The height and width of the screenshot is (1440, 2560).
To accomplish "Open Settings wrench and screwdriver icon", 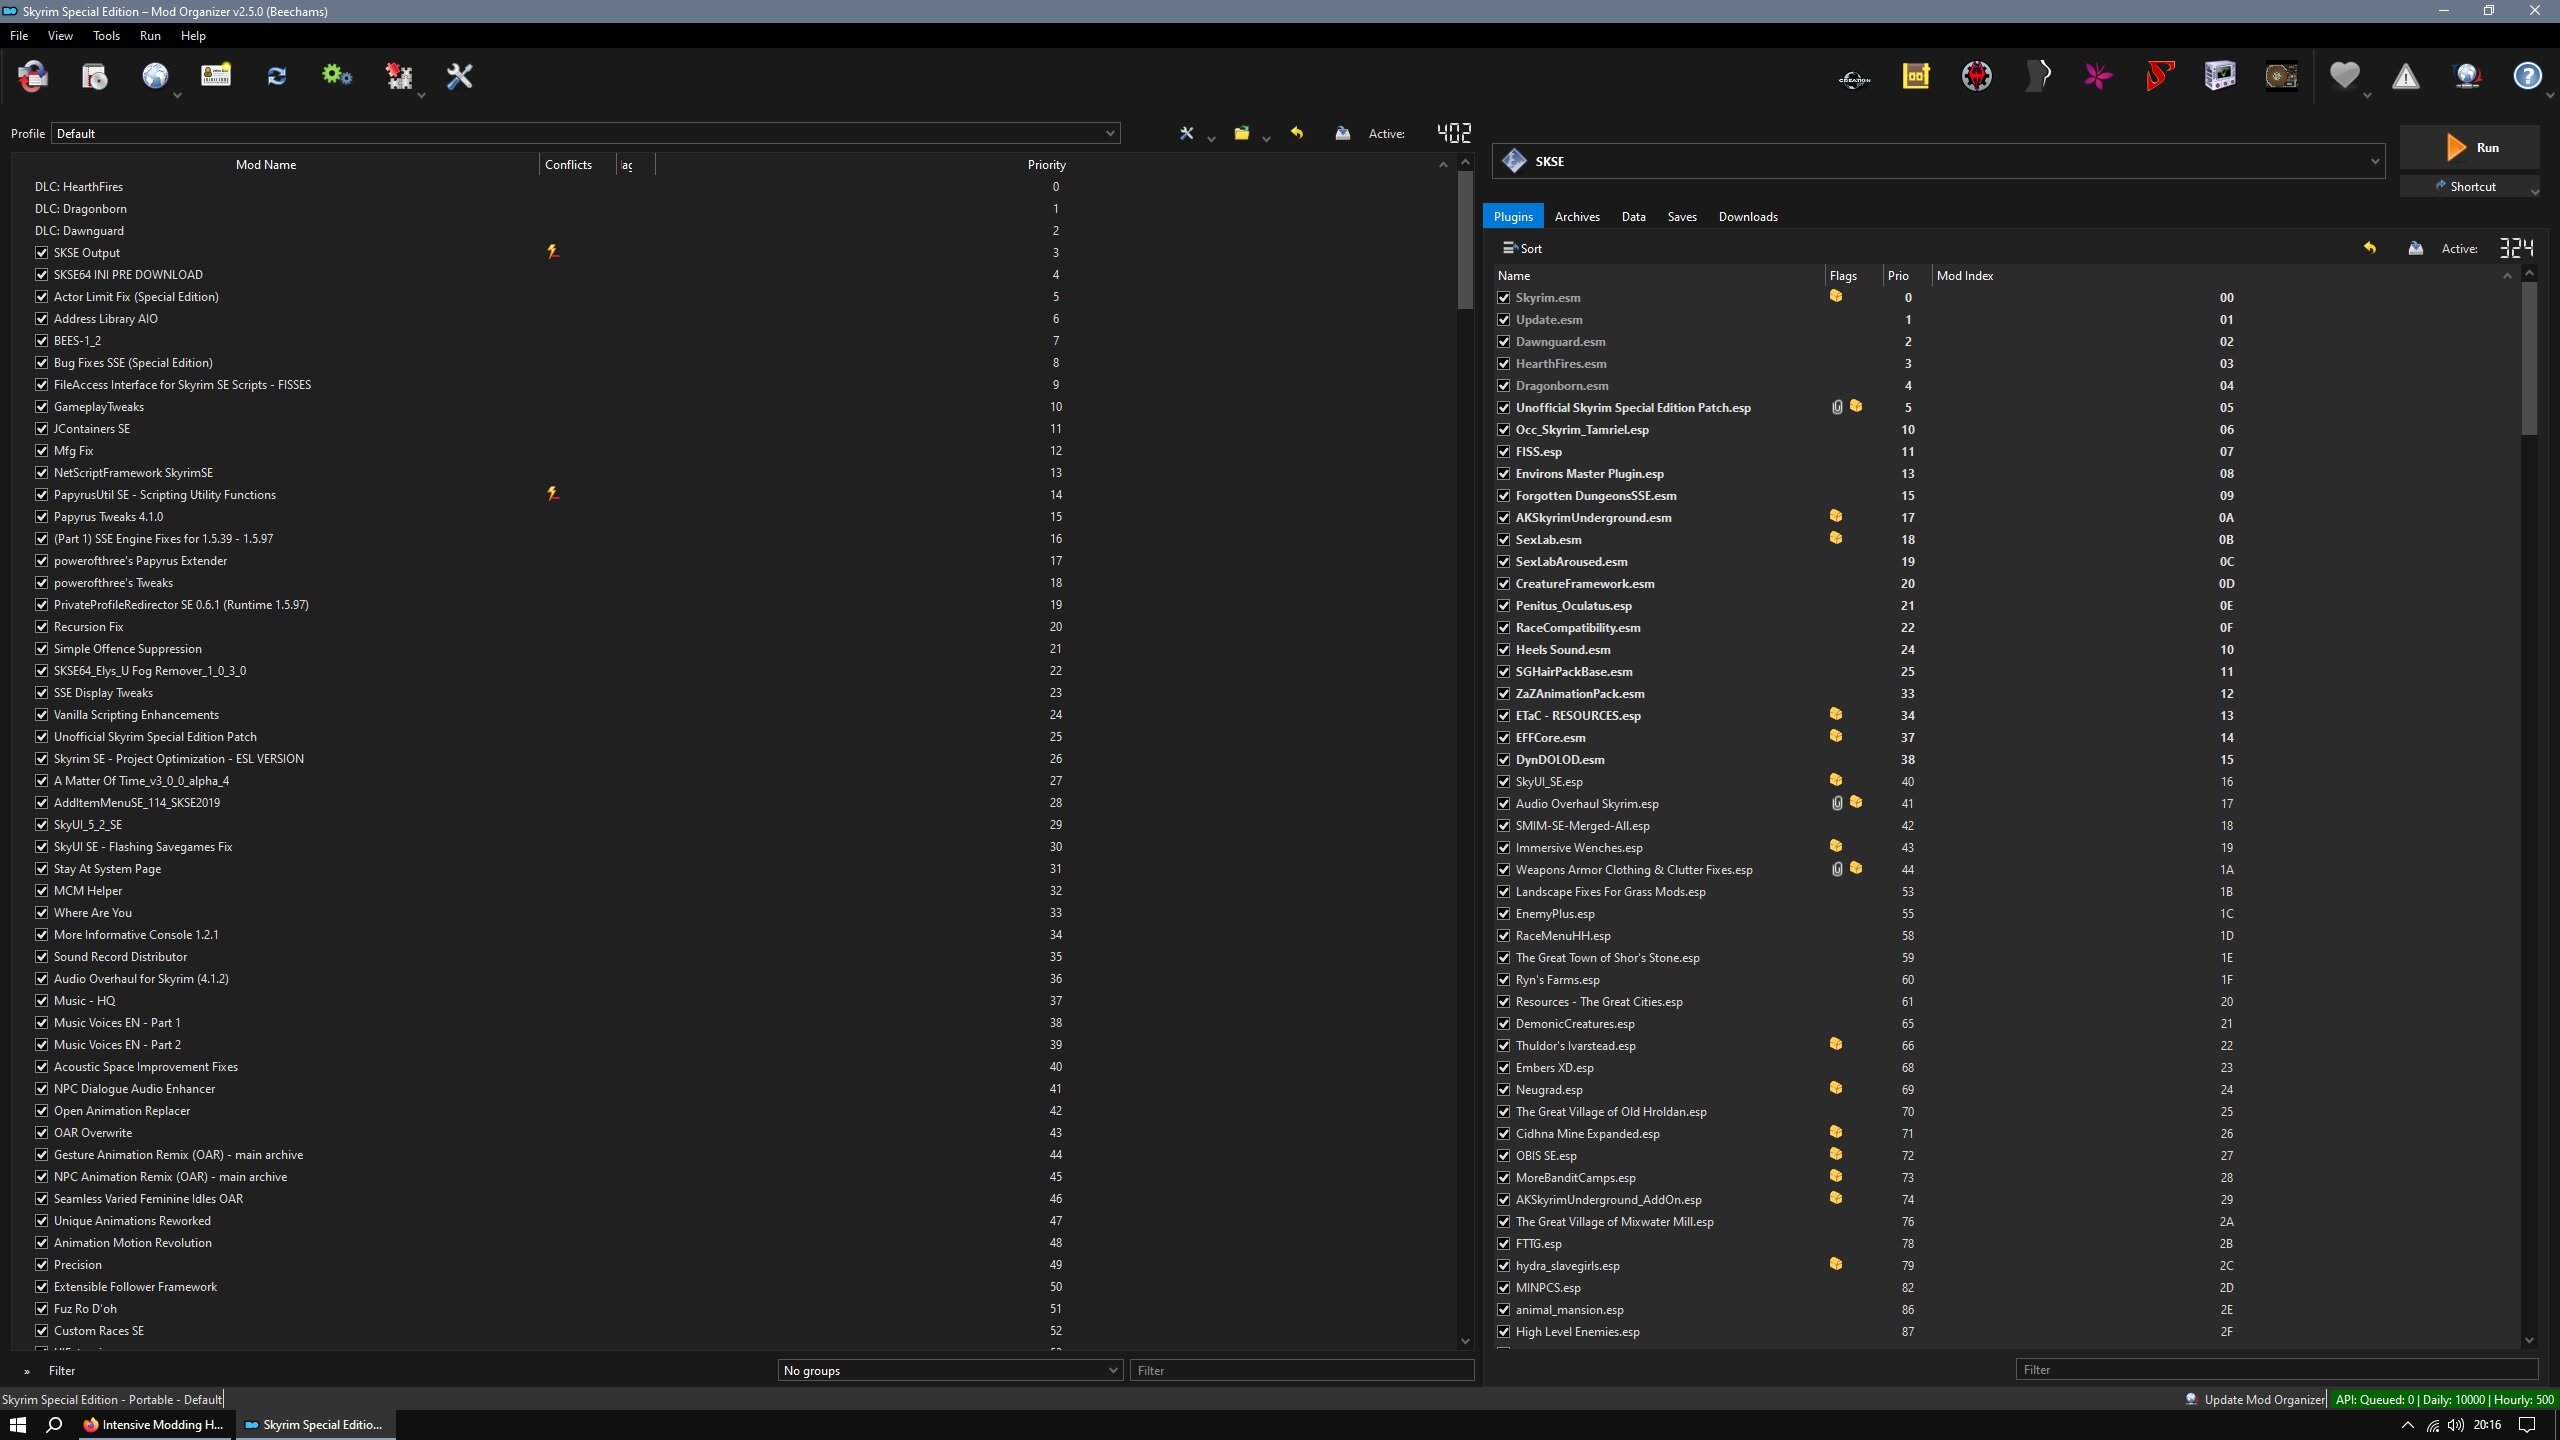I will (459, 76).
